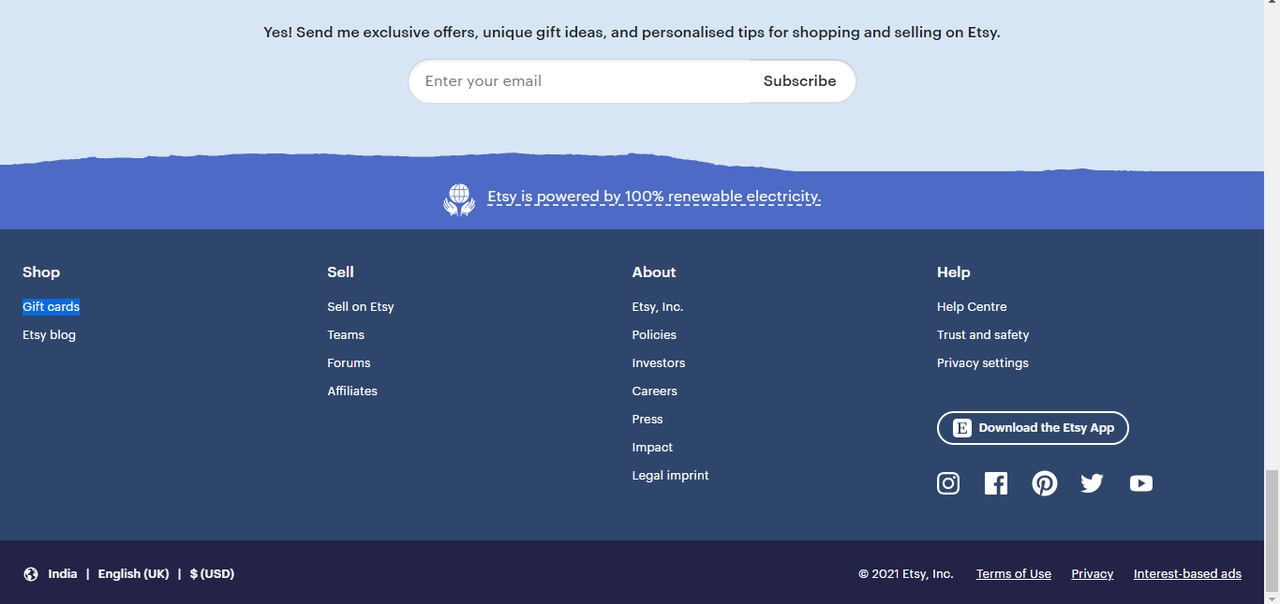Image resolution: width=1280 pixels, height=604 pixels.
Task: Click the globe-in-hands renewable energy icon
Action: (459, 199)
